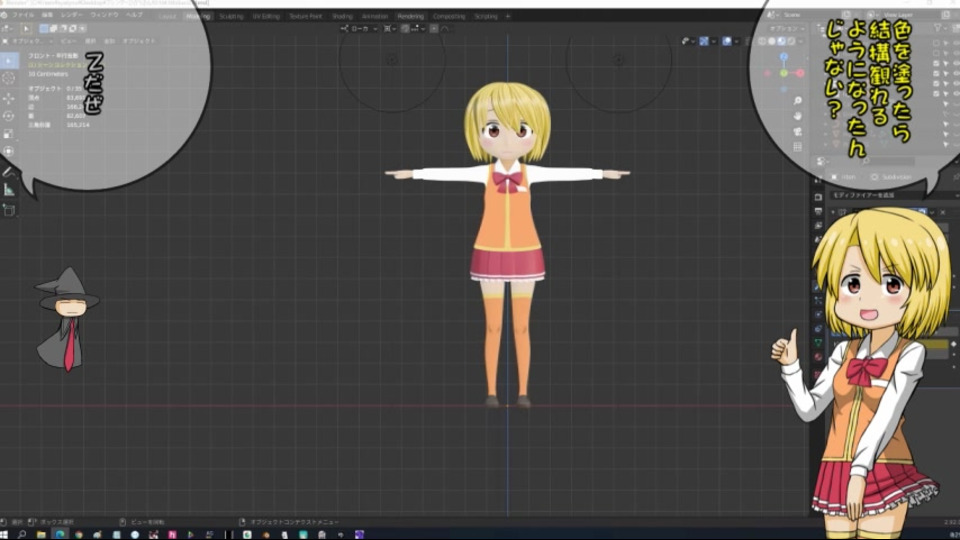This screenshot has height=540, width=960.
Task: Select the Add Cube tool
Action: pos(9,211)
